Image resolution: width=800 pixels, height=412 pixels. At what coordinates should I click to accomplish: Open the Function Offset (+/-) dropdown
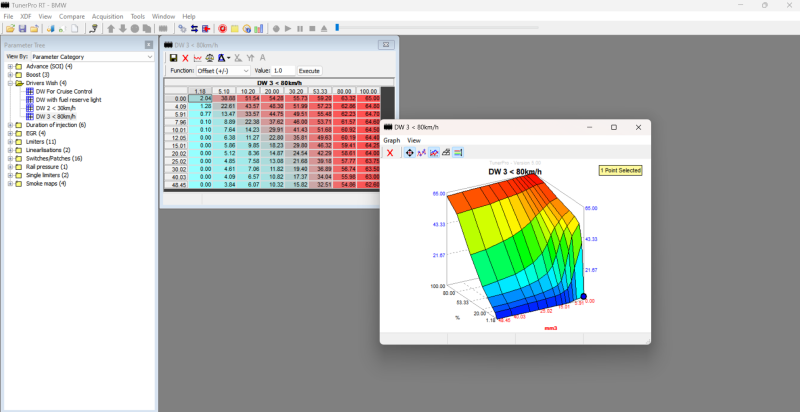(222, 71)
